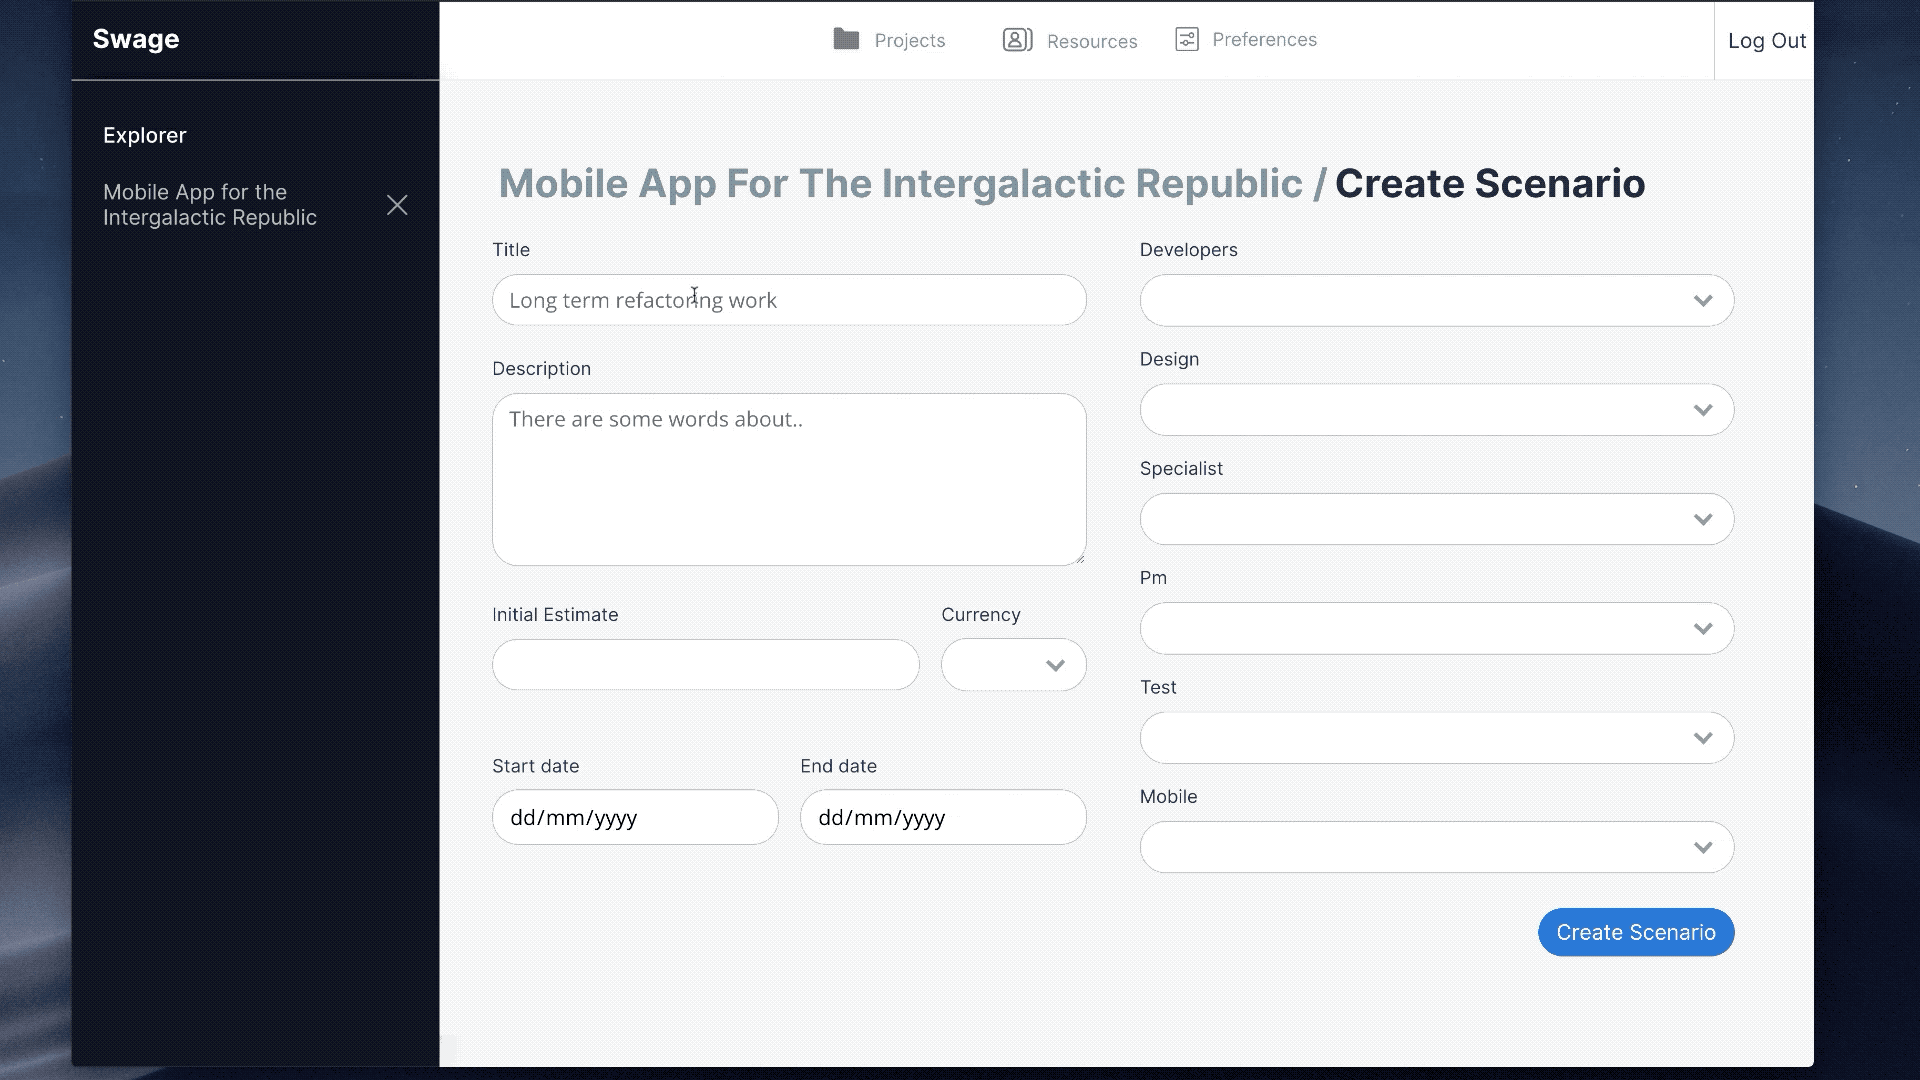Screen dimensions: 1920x1080
Task: Open the Design dropdown
Action: pyautogui.click(x=1436, y=410)
